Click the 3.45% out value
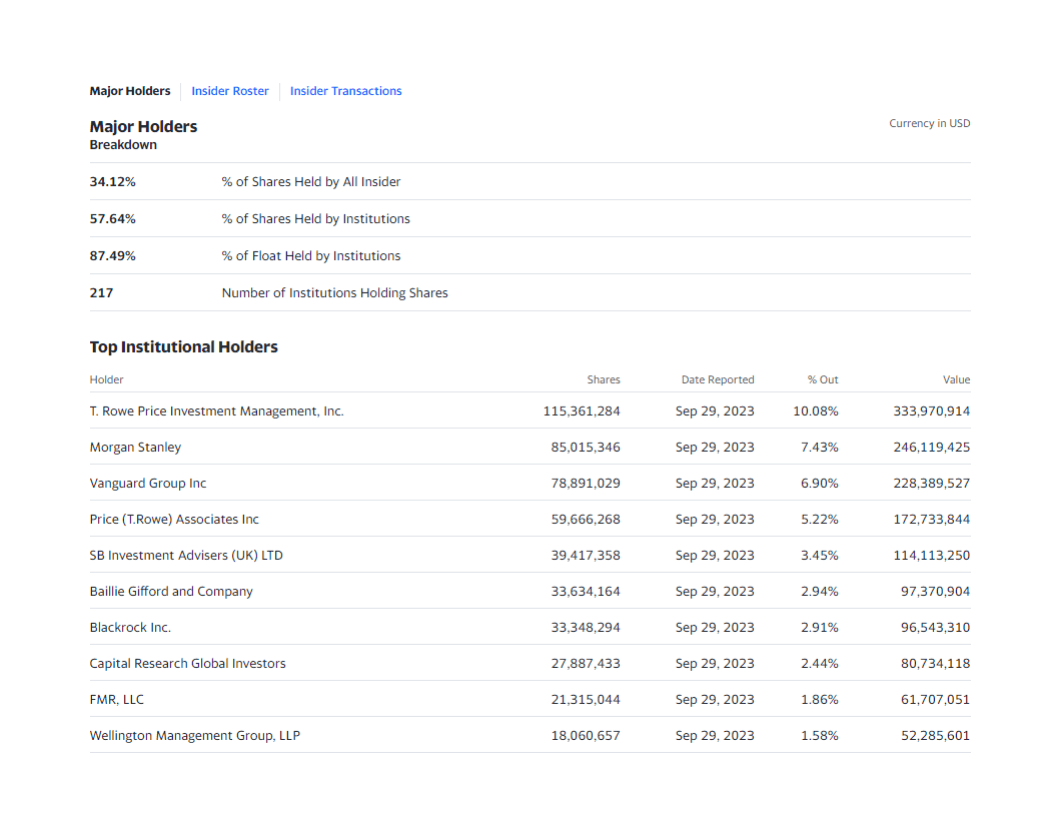 click(820, 555)
